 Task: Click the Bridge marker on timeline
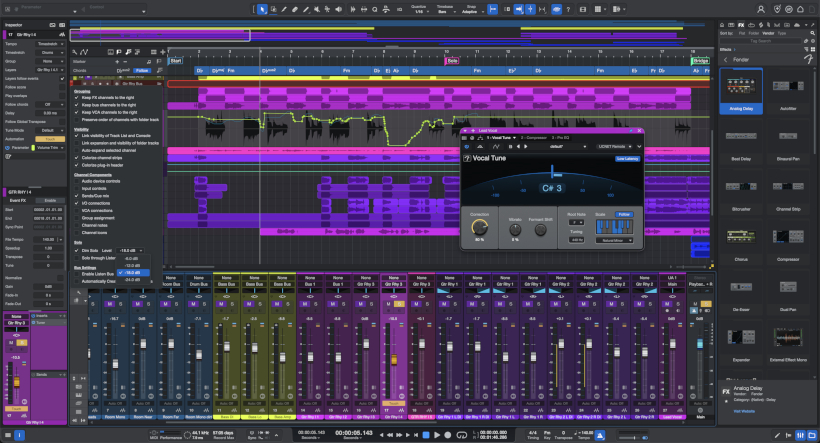coord(700,61)
